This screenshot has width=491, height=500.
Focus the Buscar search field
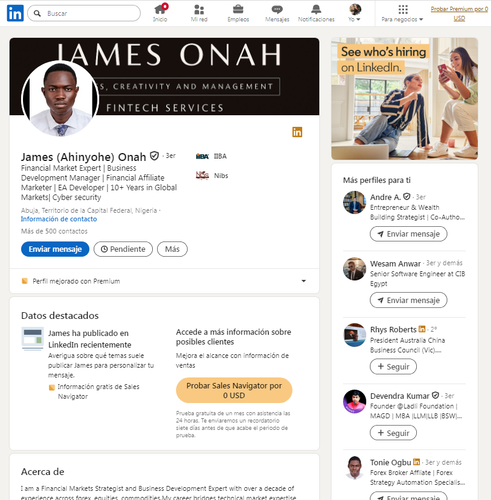[84, 13]
